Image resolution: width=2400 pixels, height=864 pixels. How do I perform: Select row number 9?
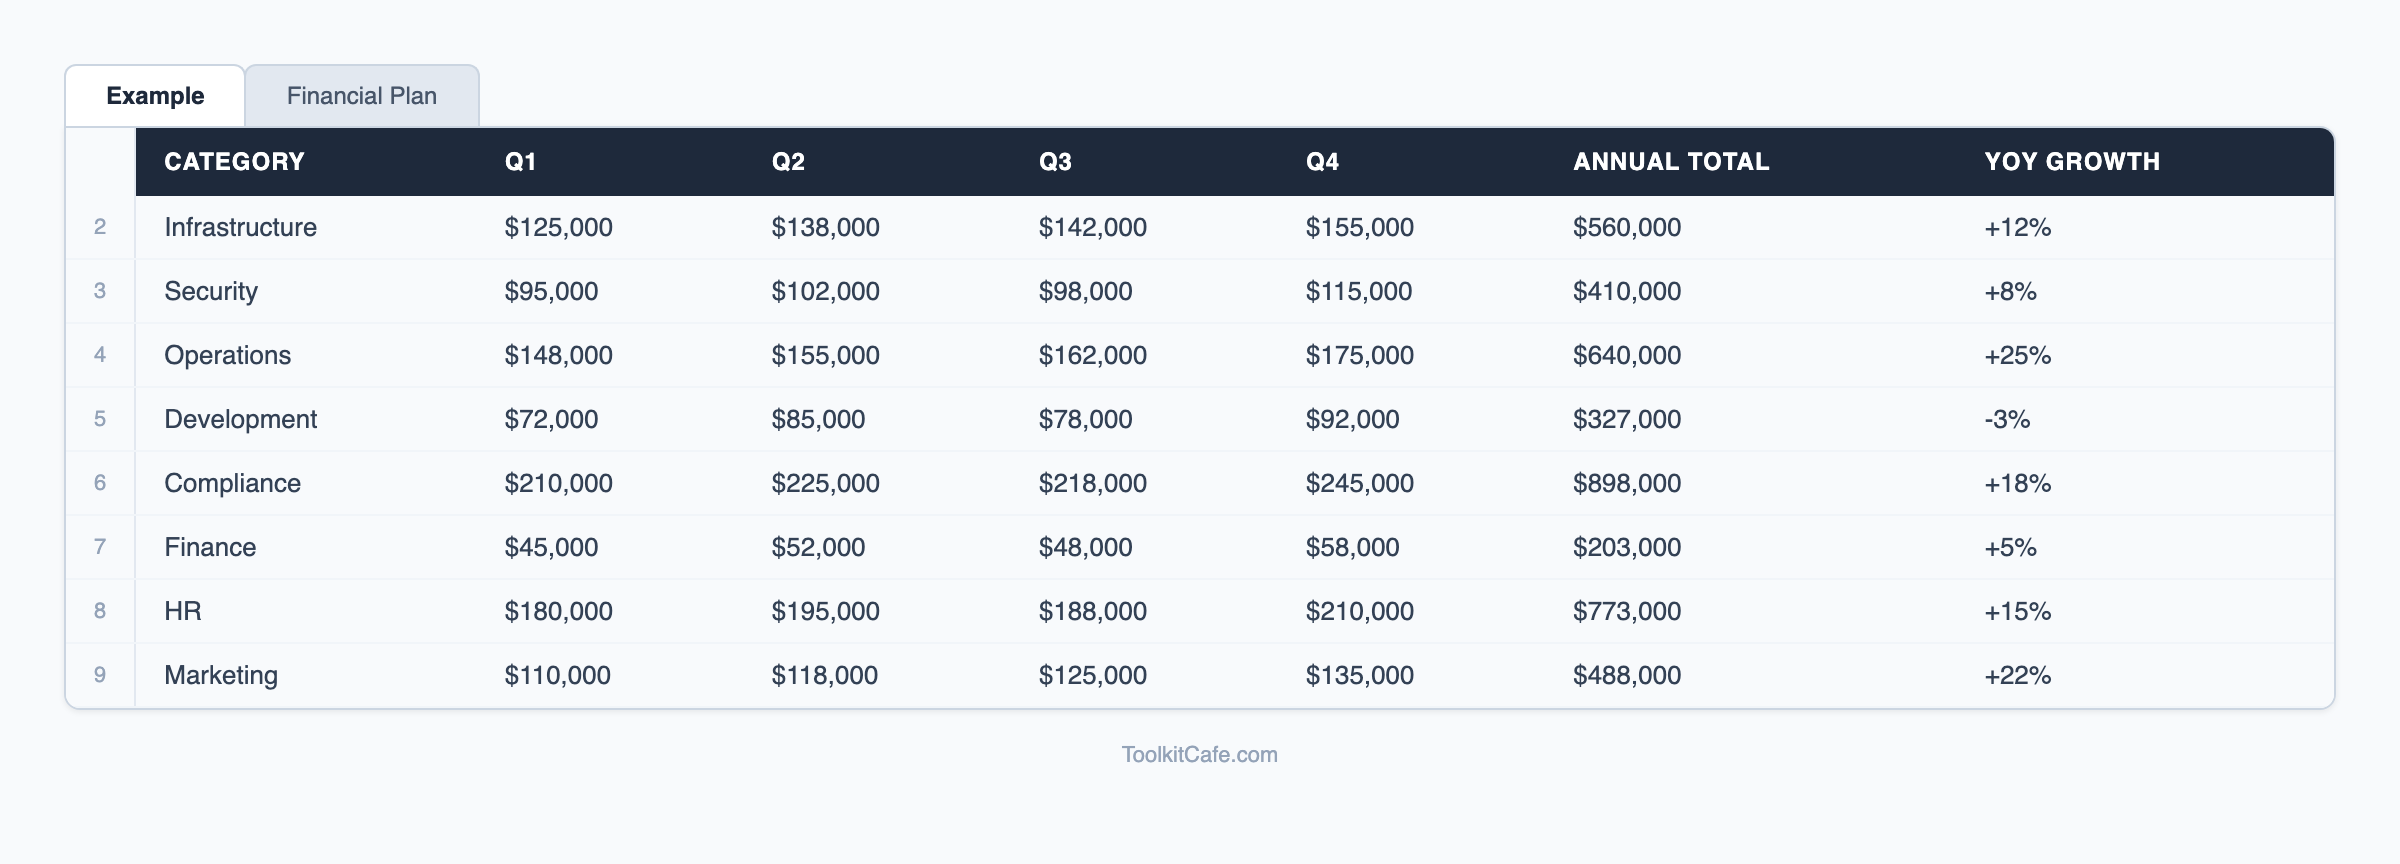click(x=100, y=675)
